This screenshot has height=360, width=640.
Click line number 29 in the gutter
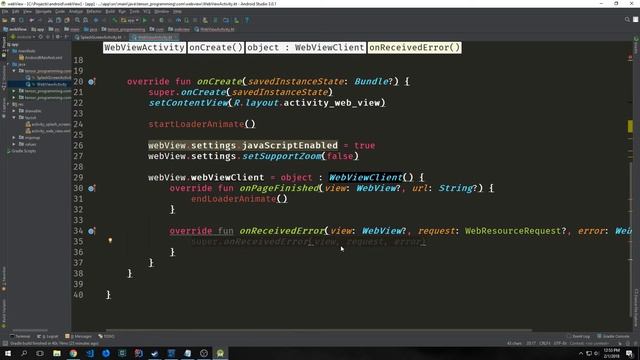78,178
